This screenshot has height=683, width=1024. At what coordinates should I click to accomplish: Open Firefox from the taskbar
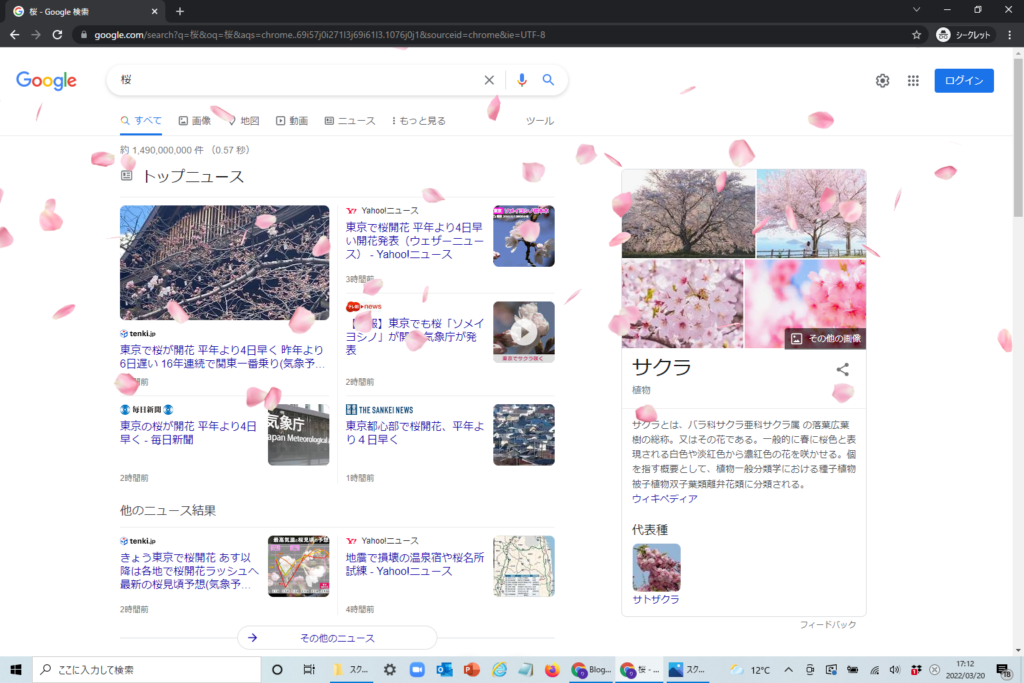click(x=551, y=670)
